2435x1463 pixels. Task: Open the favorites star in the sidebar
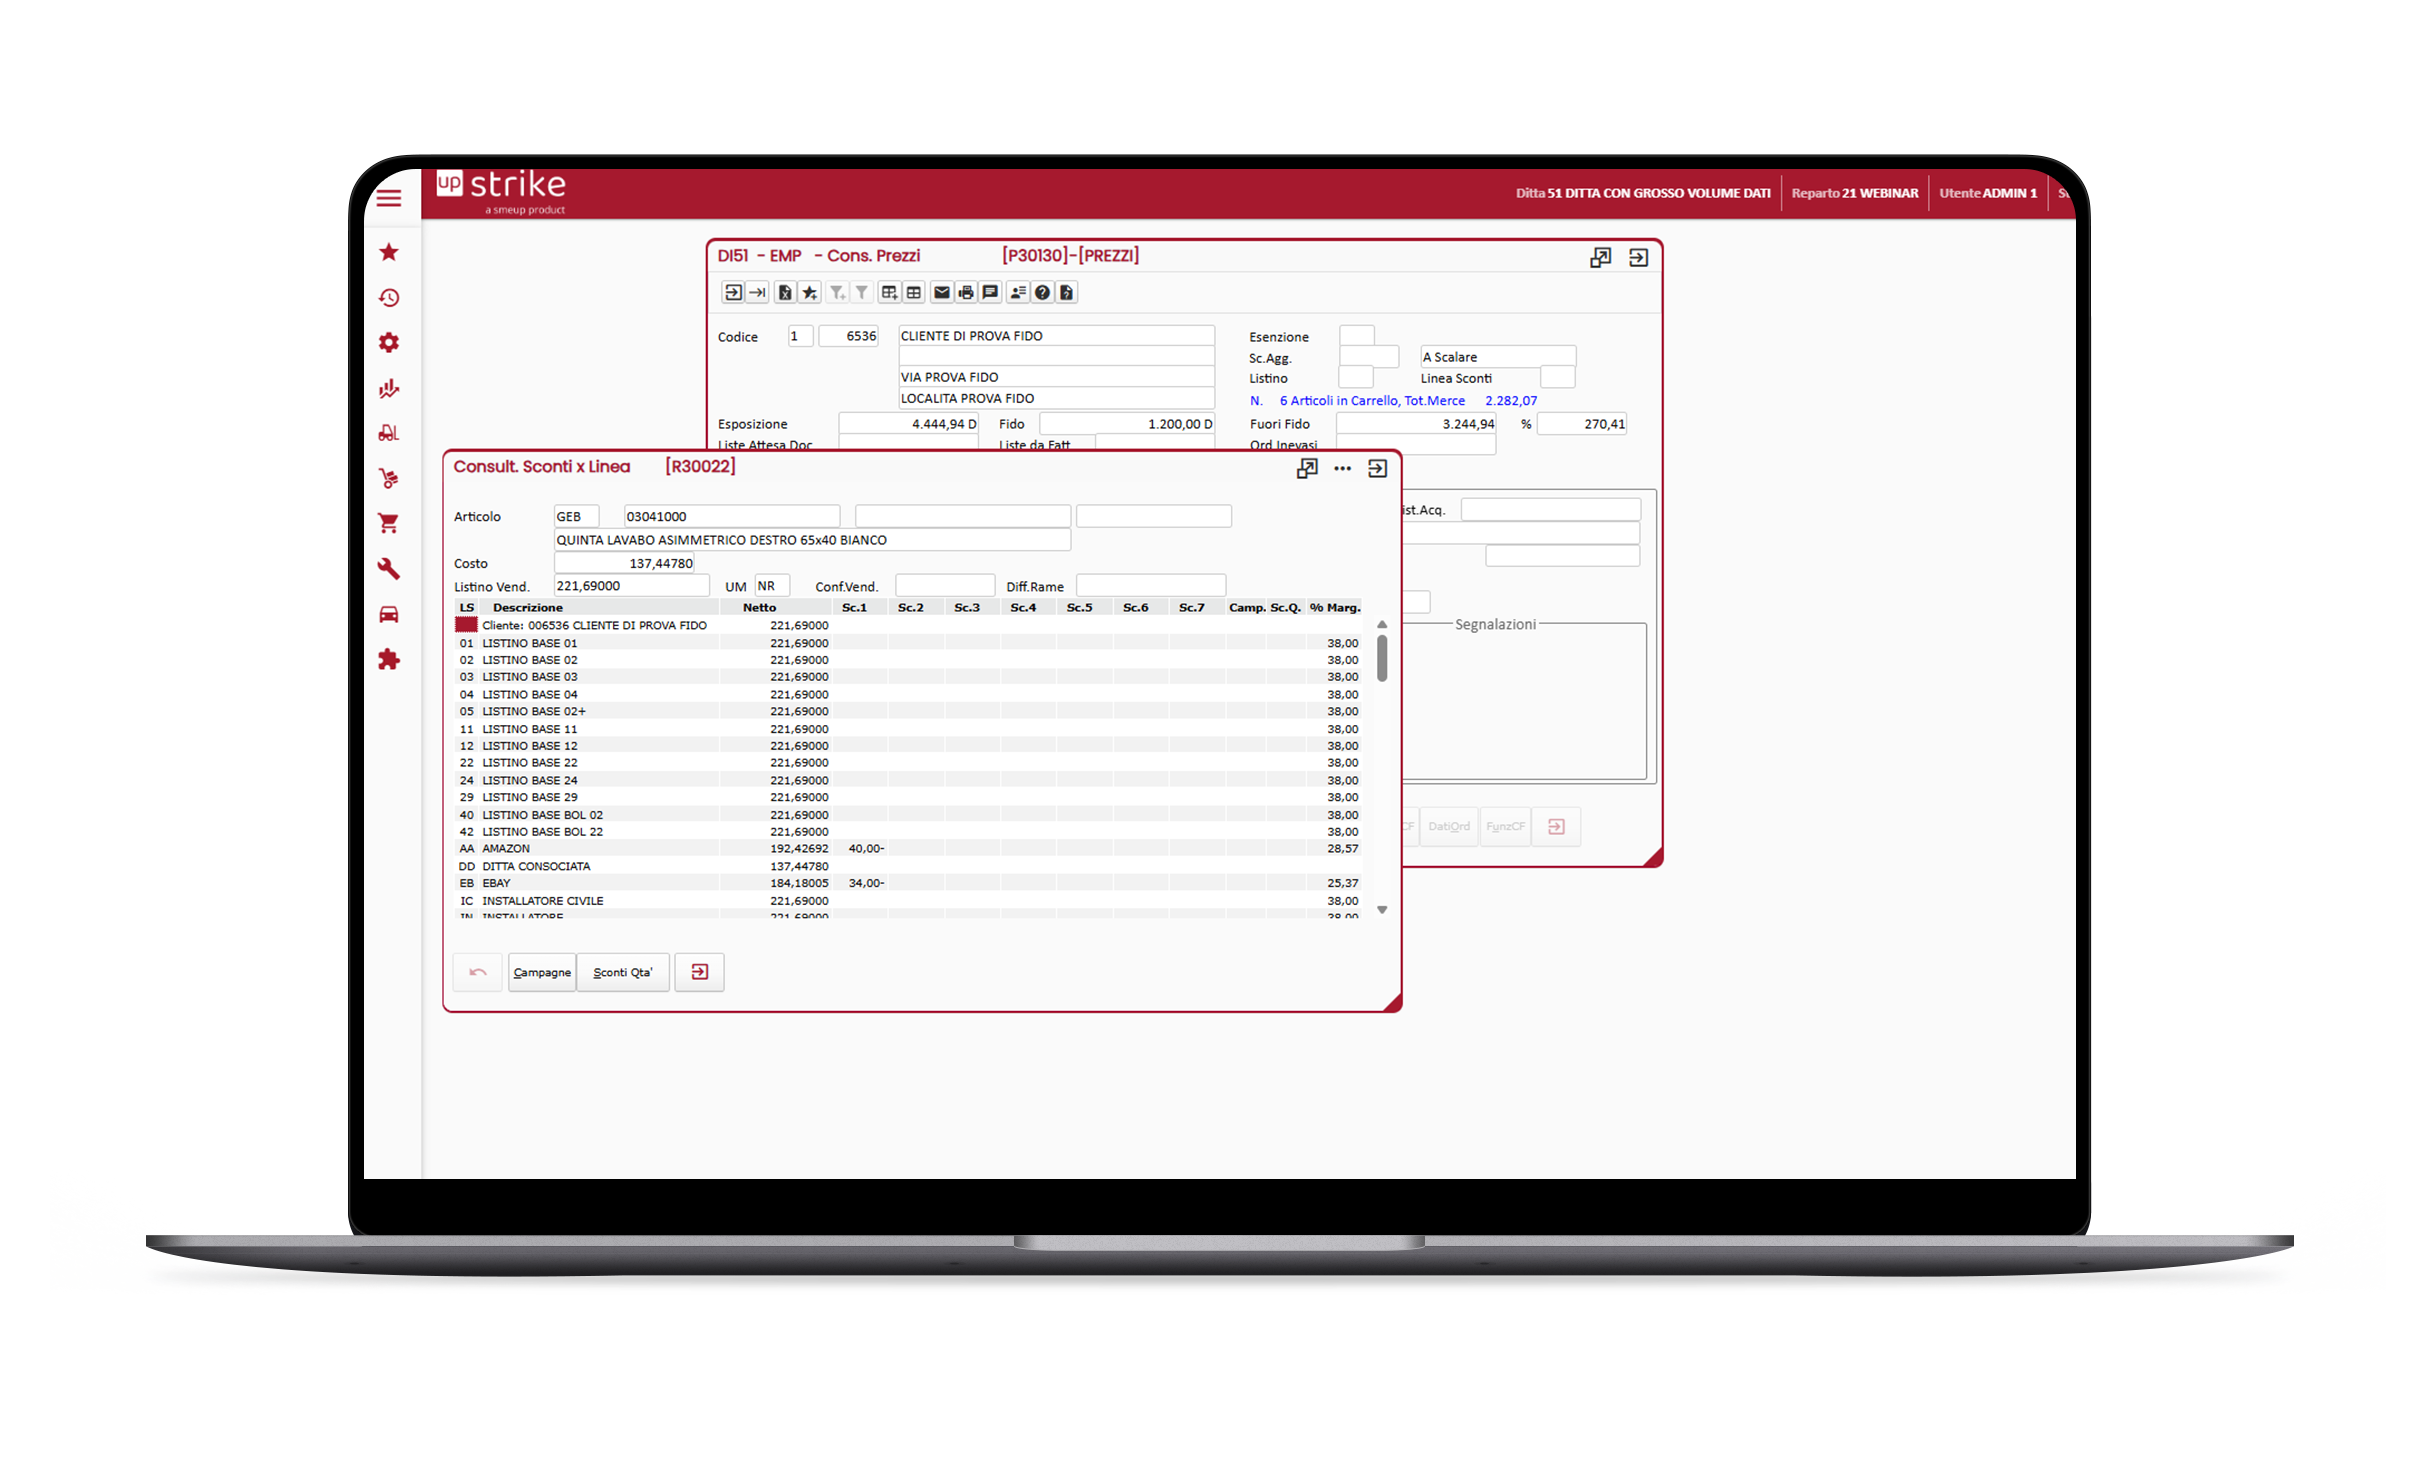tap(389, 252)
